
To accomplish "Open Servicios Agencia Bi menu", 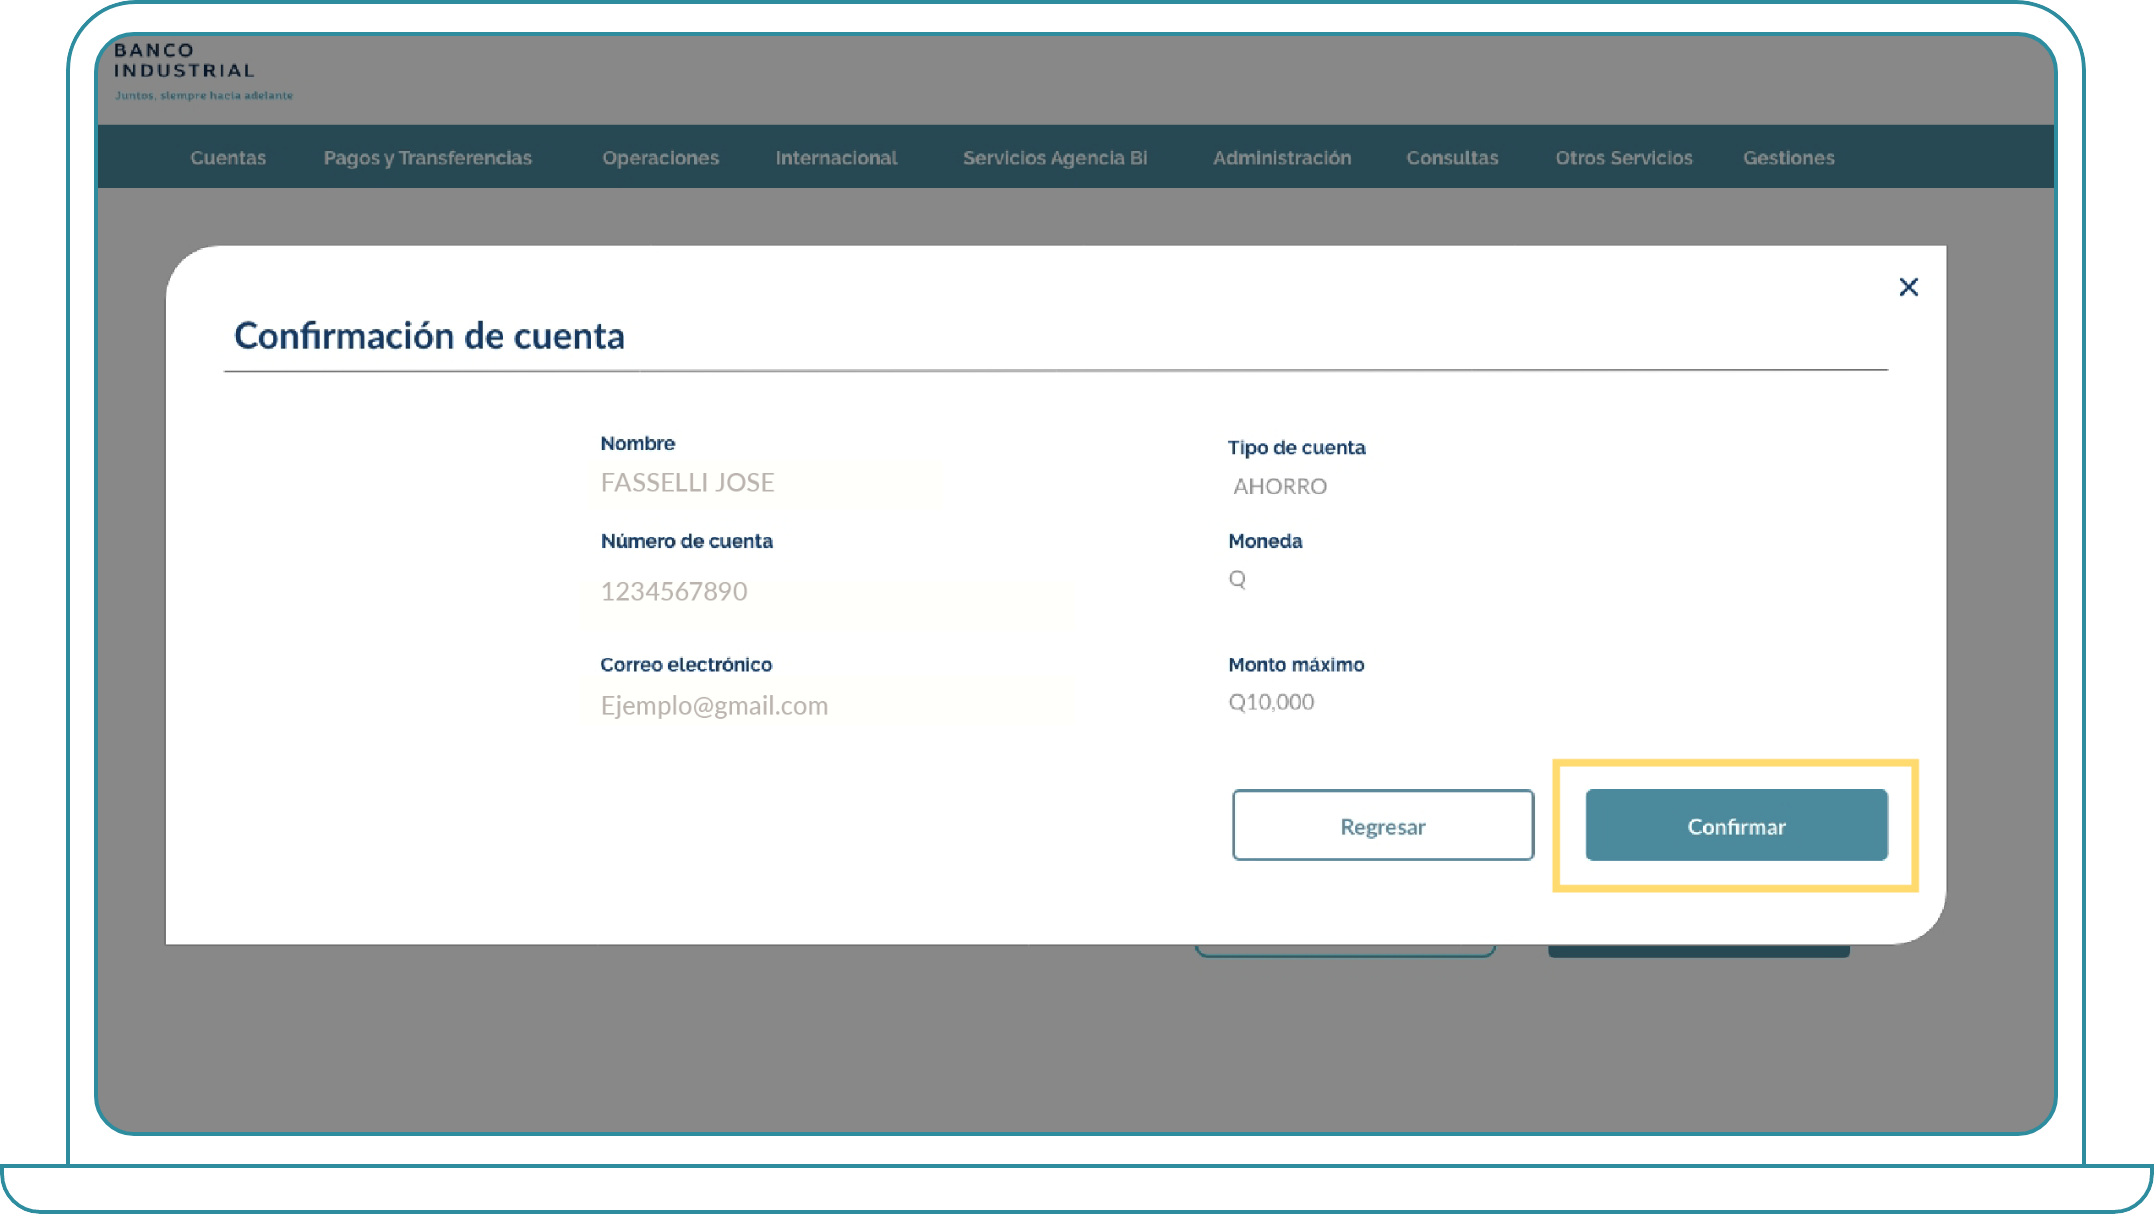I will click(x=1055, y=158).
